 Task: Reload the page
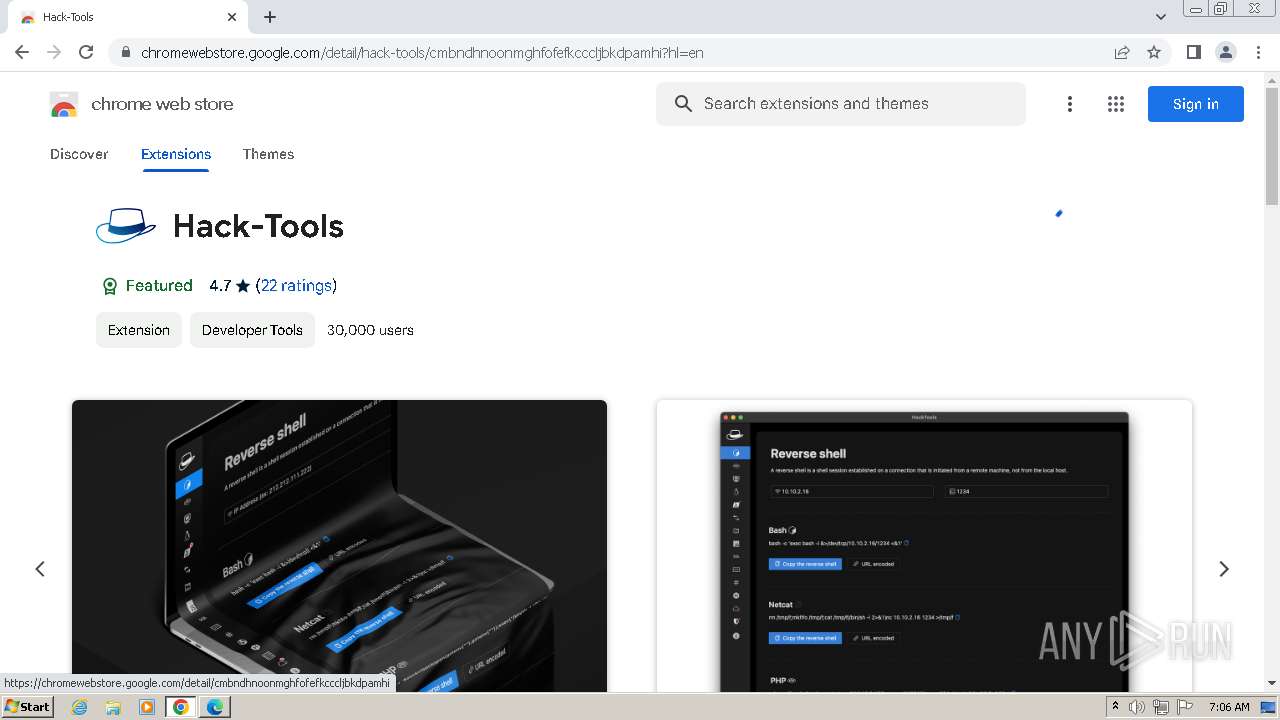click(x=86, y=52)
